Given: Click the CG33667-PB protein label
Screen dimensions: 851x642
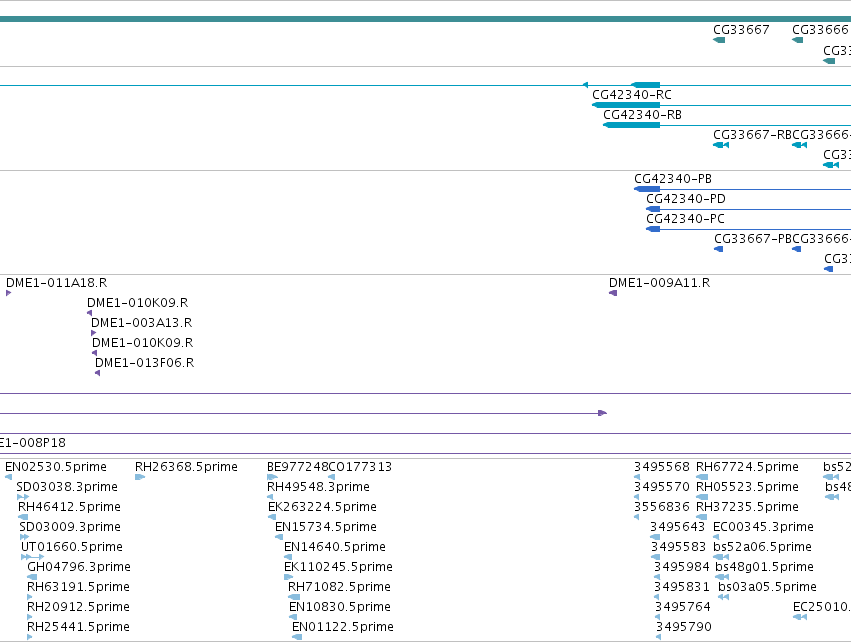Looking at the screenshot, I should 753,239.
